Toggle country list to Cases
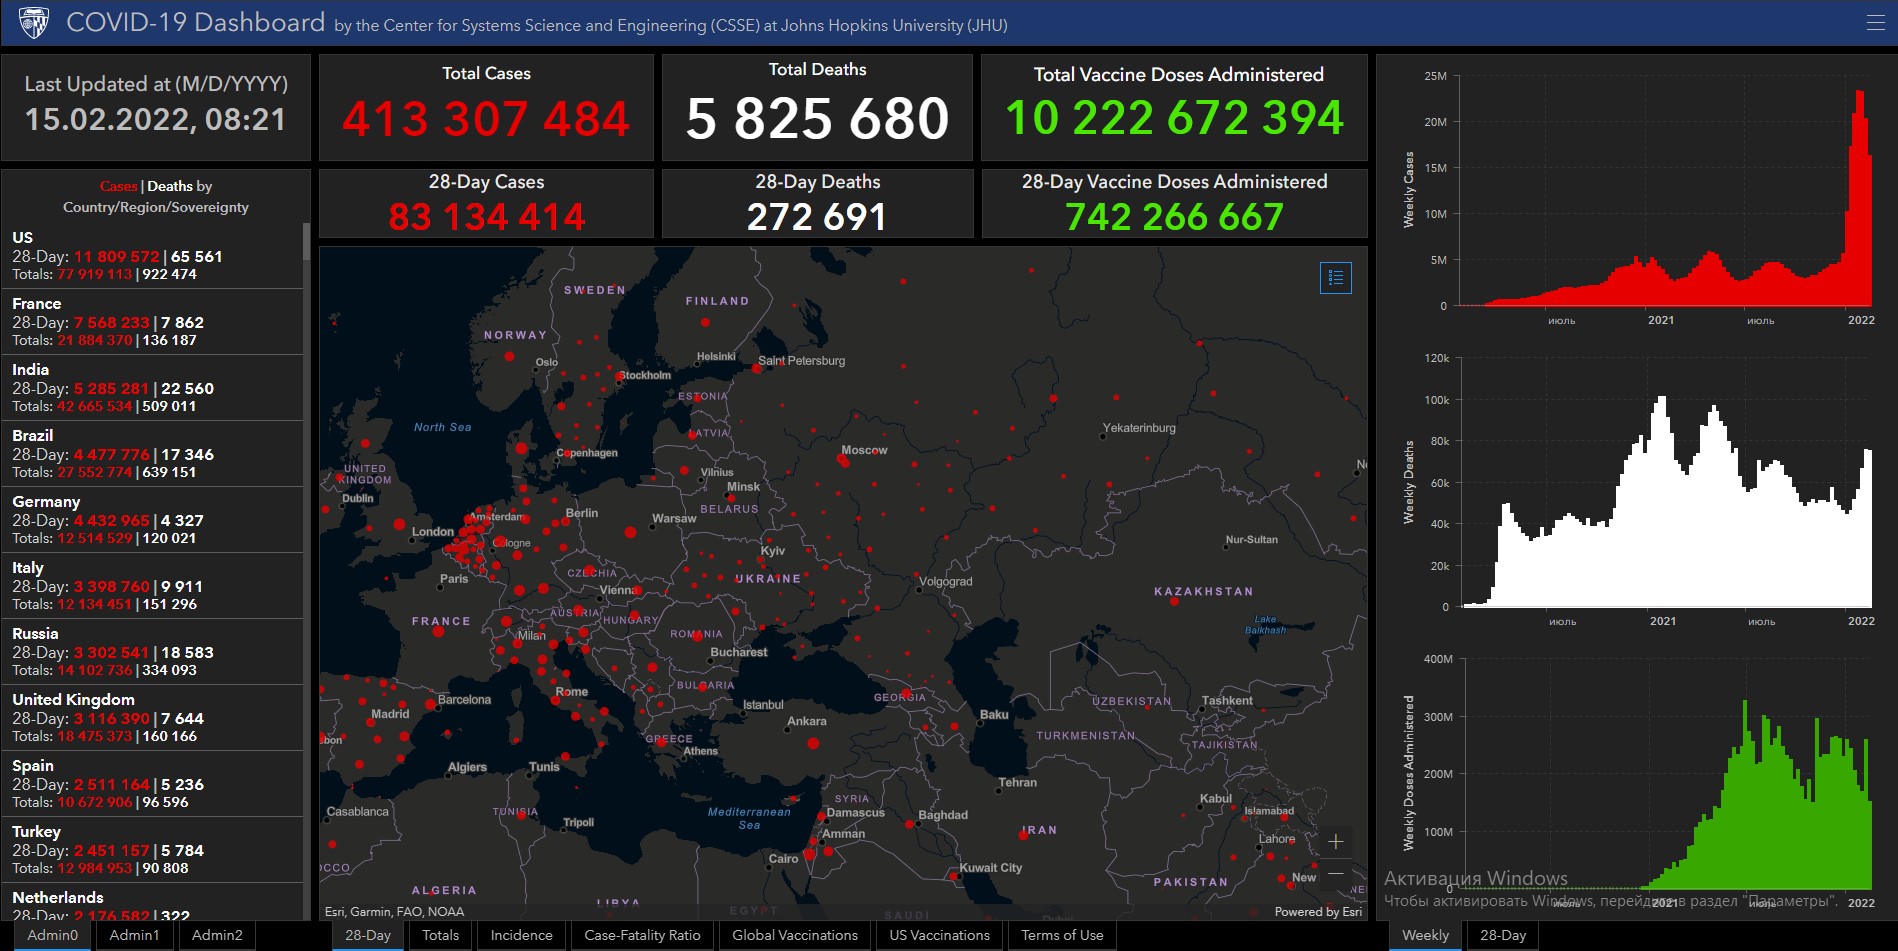The image size is (1898, 951). (x=118, y=186)
